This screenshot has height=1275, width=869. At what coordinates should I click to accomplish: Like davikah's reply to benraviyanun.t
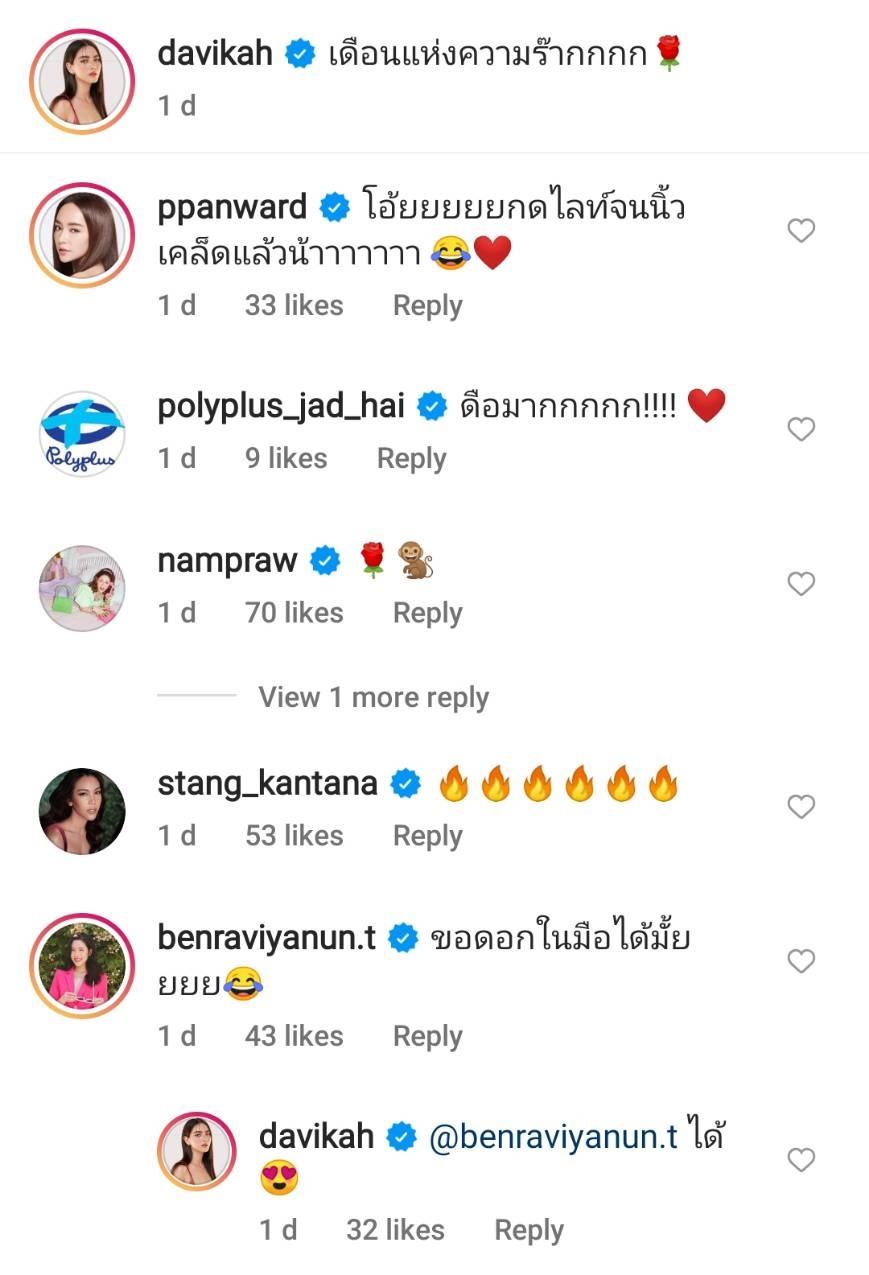click(801, 1160)
